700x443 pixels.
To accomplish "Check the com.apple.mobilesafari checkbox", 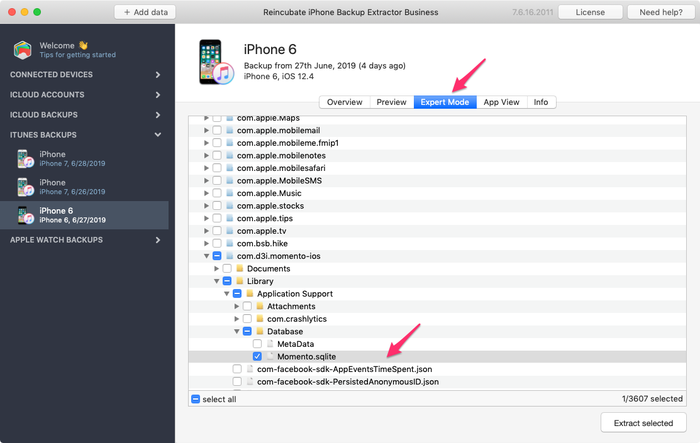I will pos(217,168).
